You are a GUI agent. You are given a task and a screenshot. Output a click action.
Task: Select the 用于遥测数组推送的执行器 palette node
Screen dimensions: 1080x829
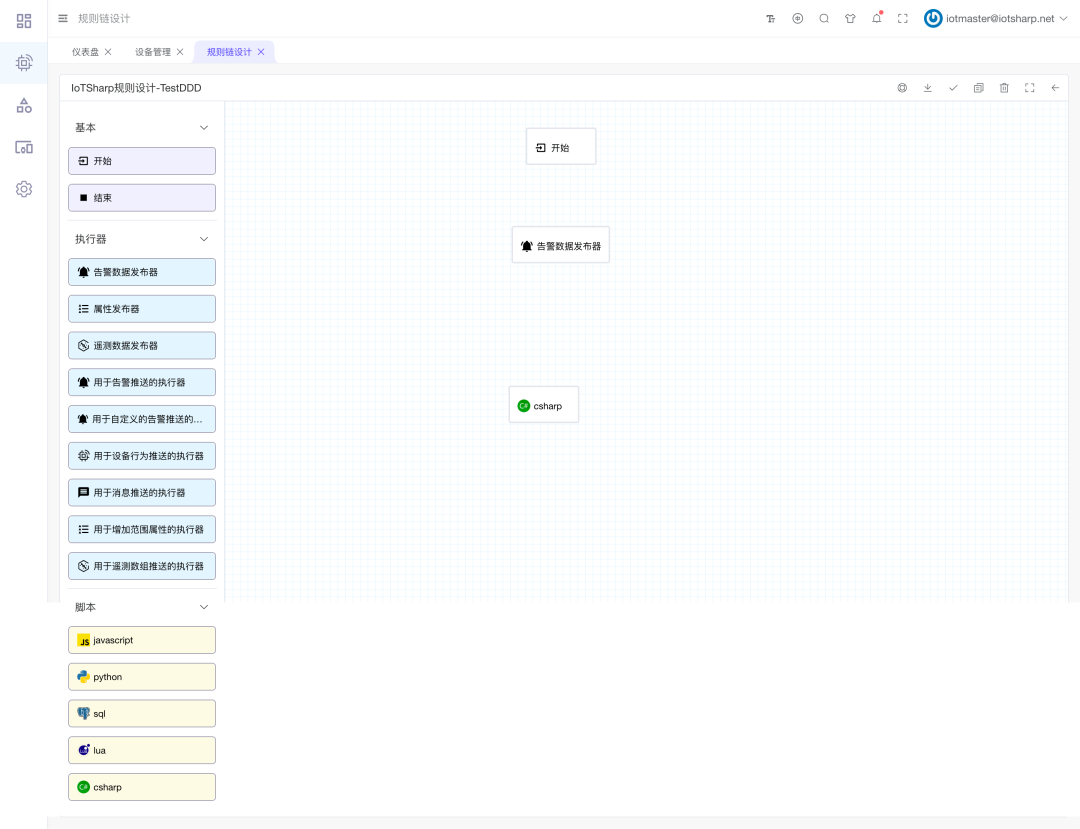142,566
